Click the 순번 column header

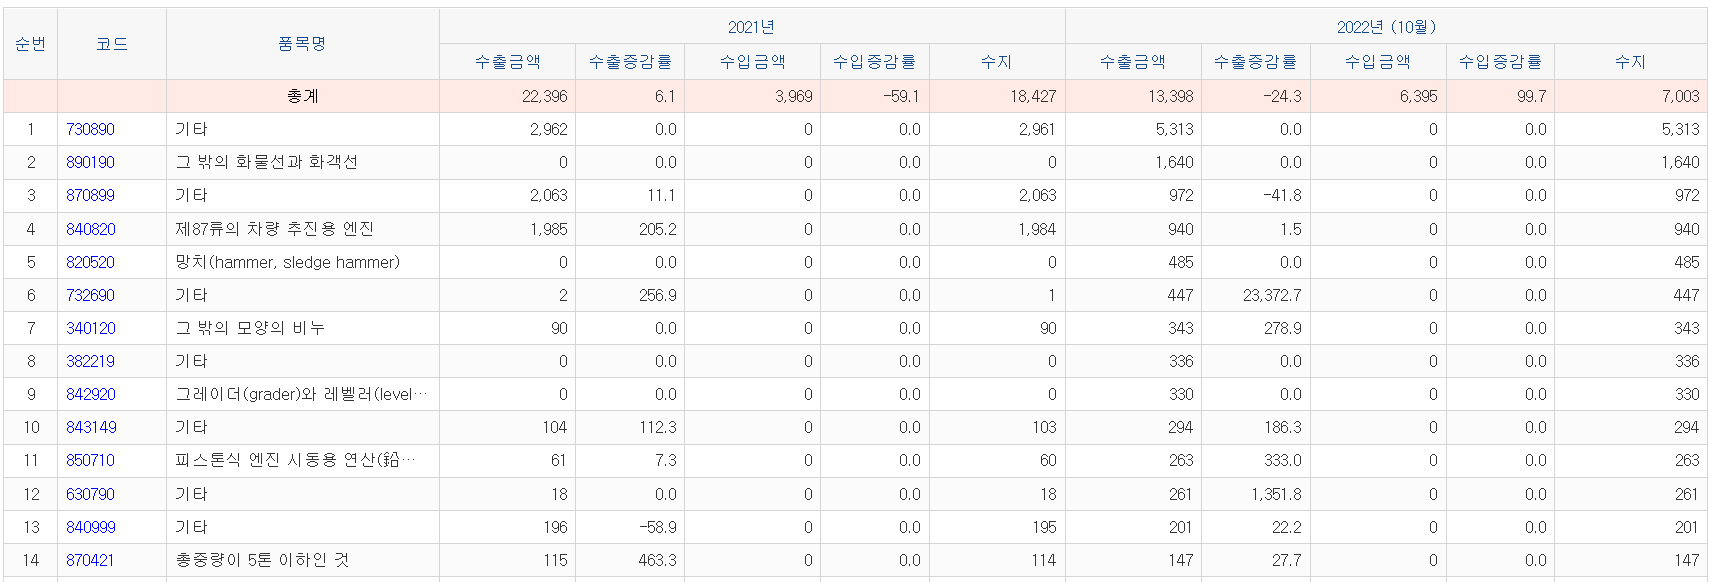tap(30, 44)
